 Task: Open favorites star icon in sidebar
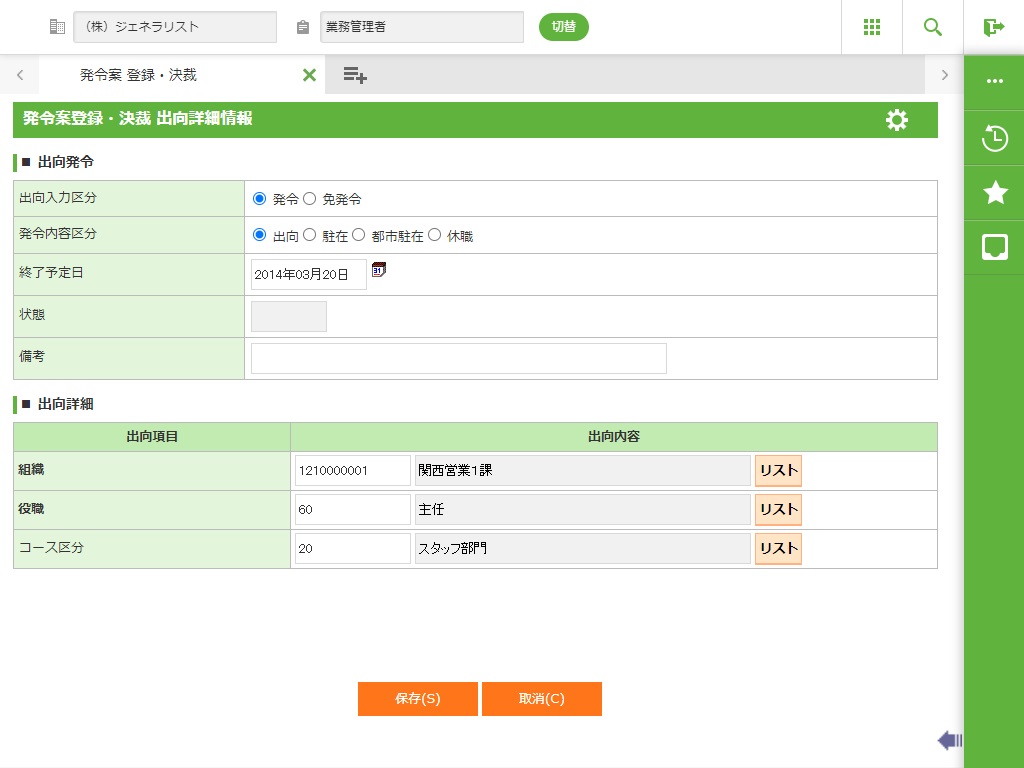995,193
